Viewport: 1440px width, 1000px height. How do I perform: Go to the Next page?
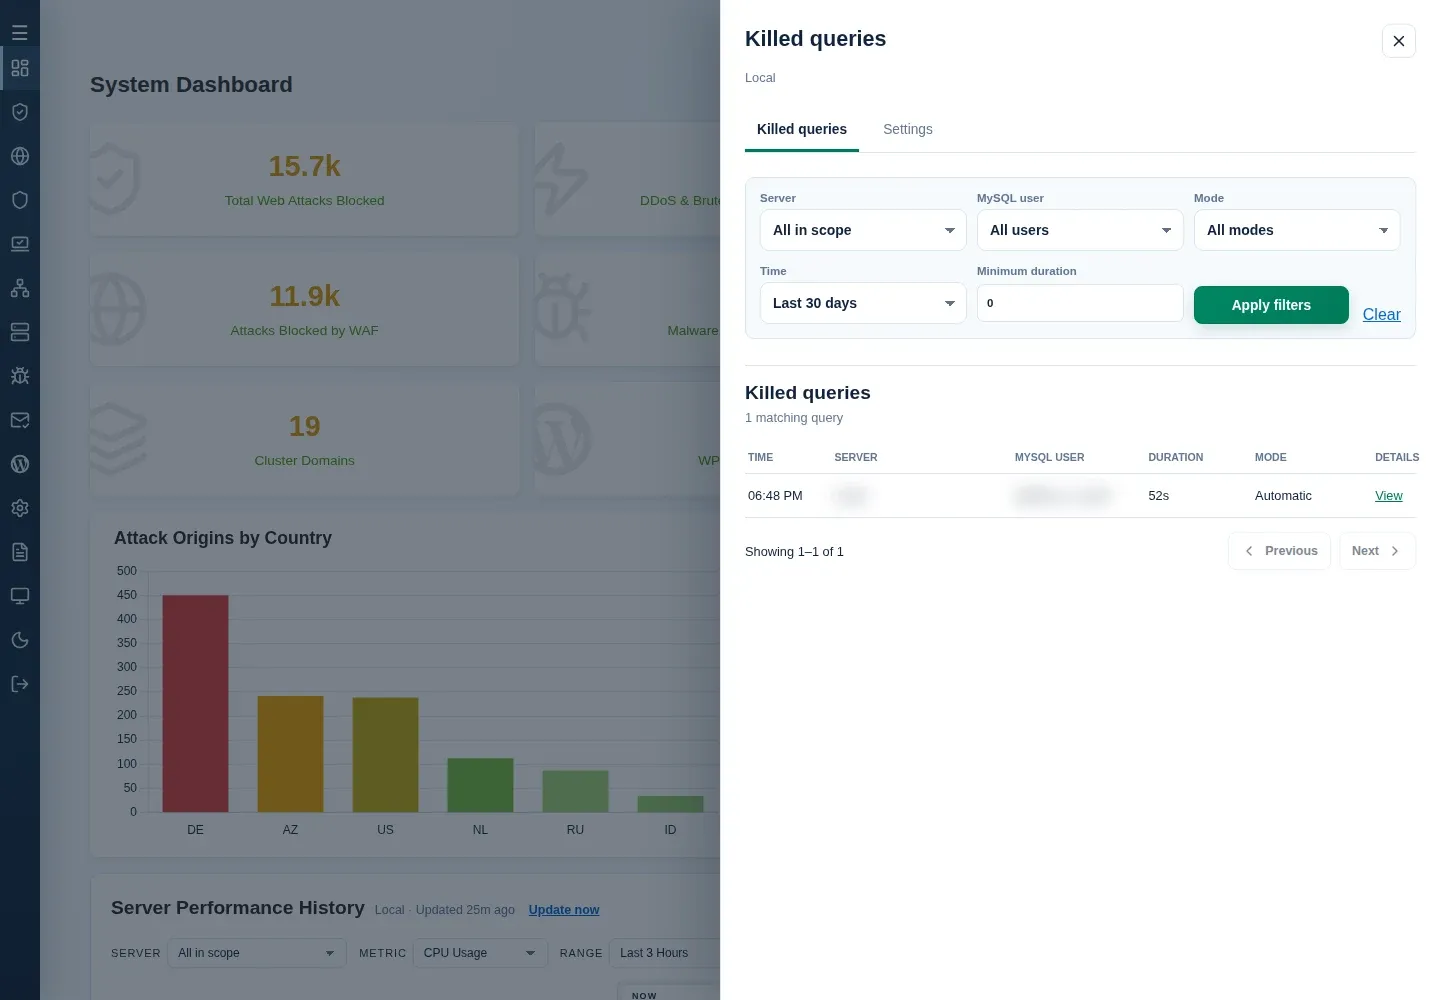click(1377, 551)
